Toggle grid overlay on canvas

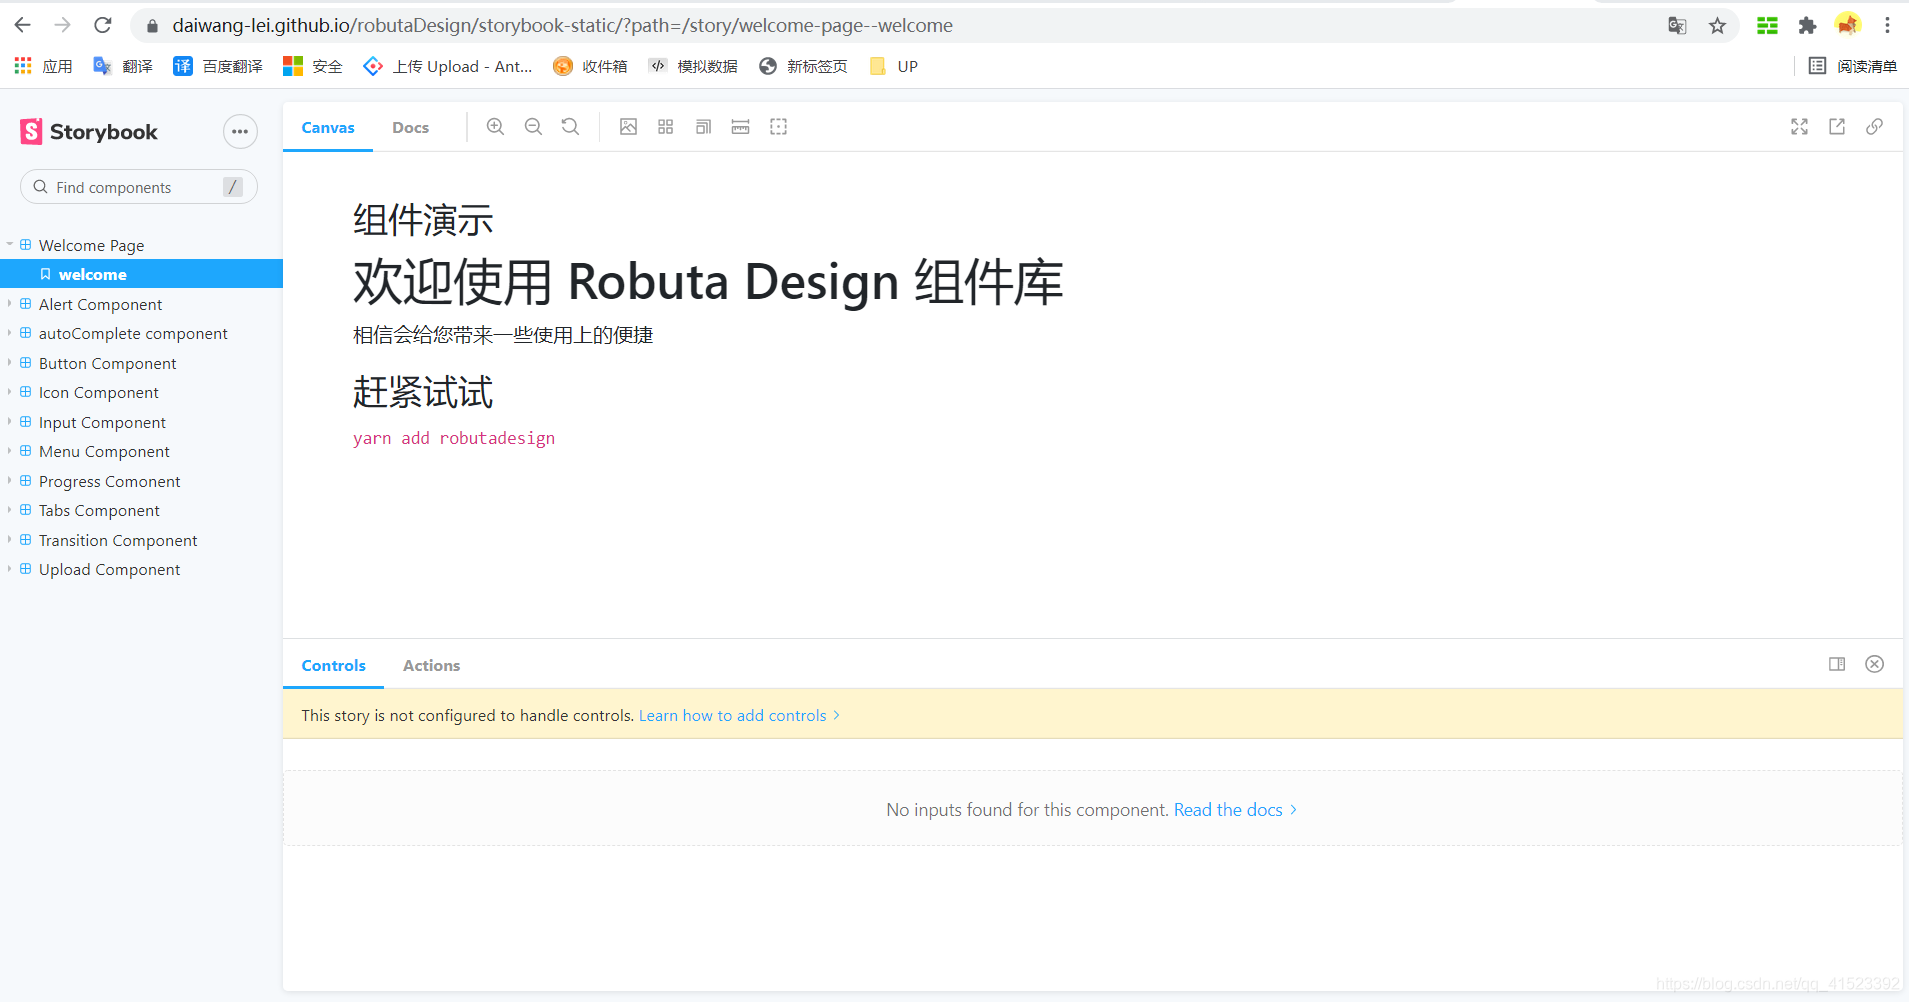(x=666, y=127)
